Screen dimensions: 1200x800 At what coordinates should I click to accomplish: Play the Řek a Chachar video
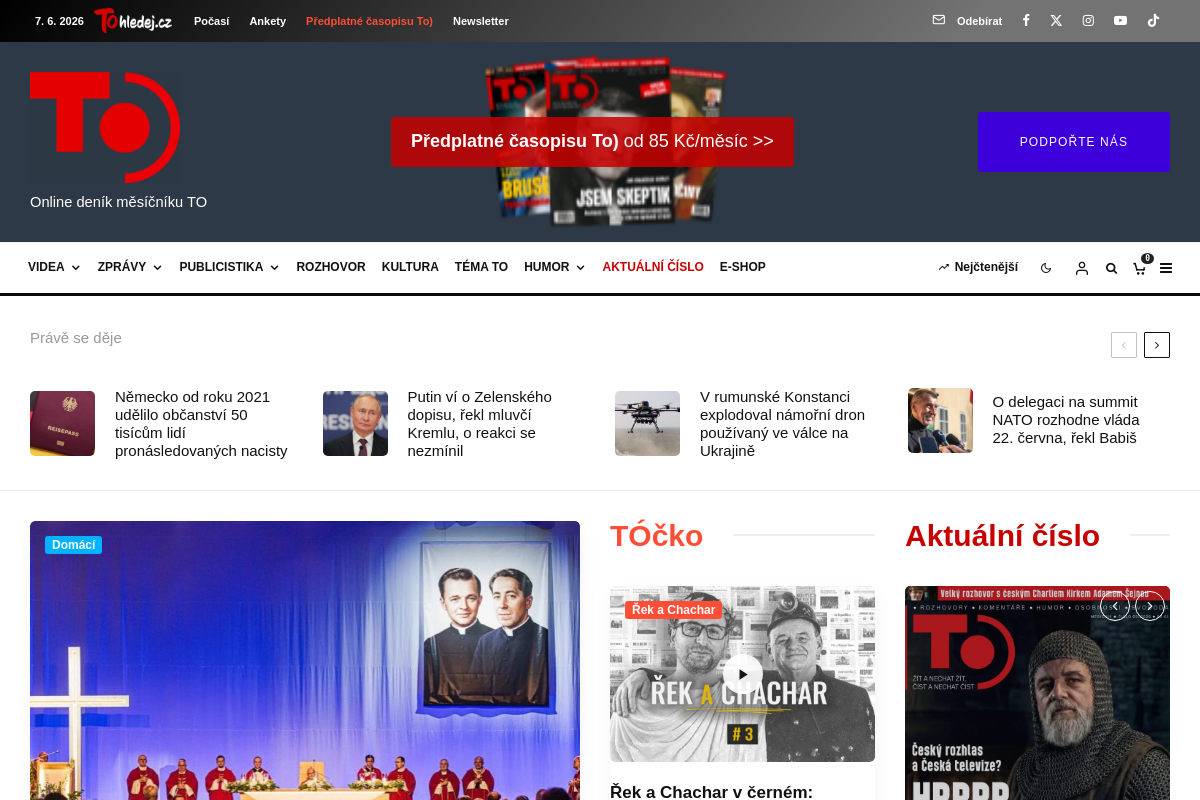pos(742,673)
